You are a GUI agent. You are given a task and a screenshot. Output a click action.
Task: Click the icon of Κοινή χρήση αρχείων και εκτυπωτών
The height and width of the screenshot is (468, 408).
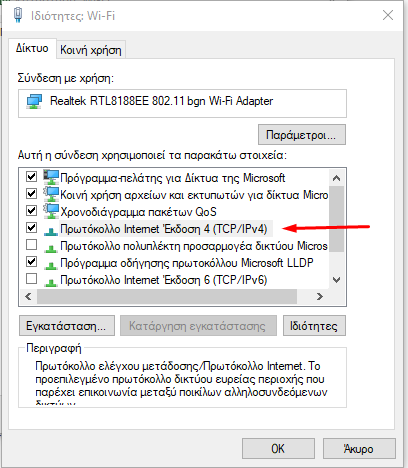[x=51, y=194]
